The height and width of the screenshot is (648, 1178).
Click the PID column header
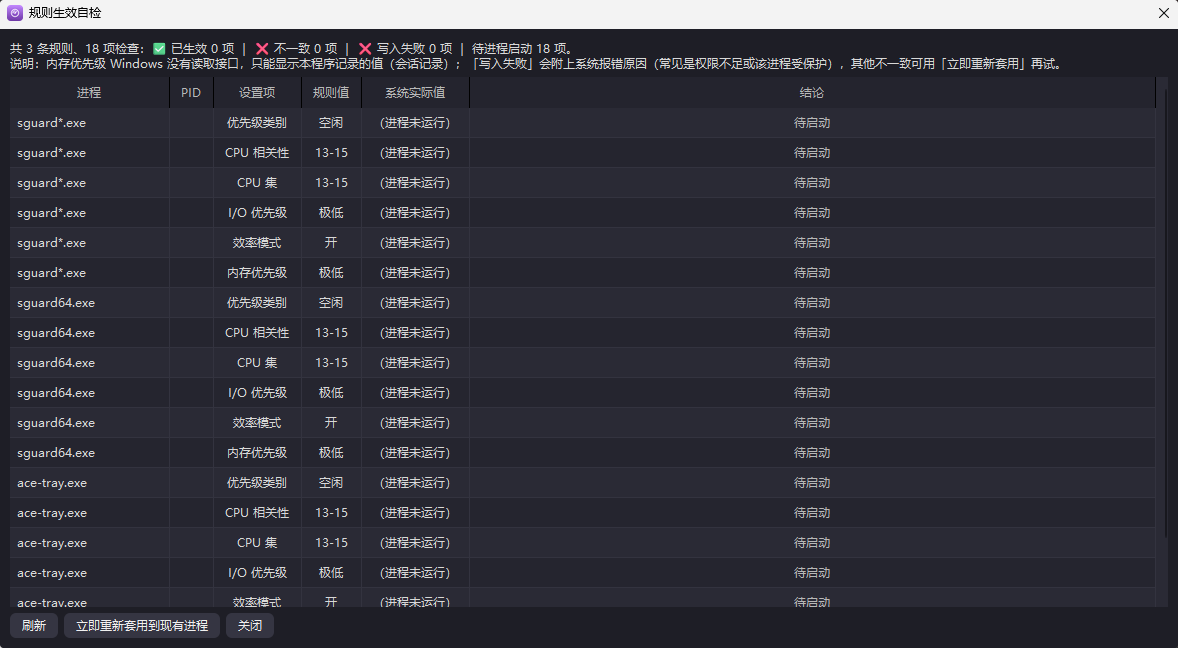(191, 92)
